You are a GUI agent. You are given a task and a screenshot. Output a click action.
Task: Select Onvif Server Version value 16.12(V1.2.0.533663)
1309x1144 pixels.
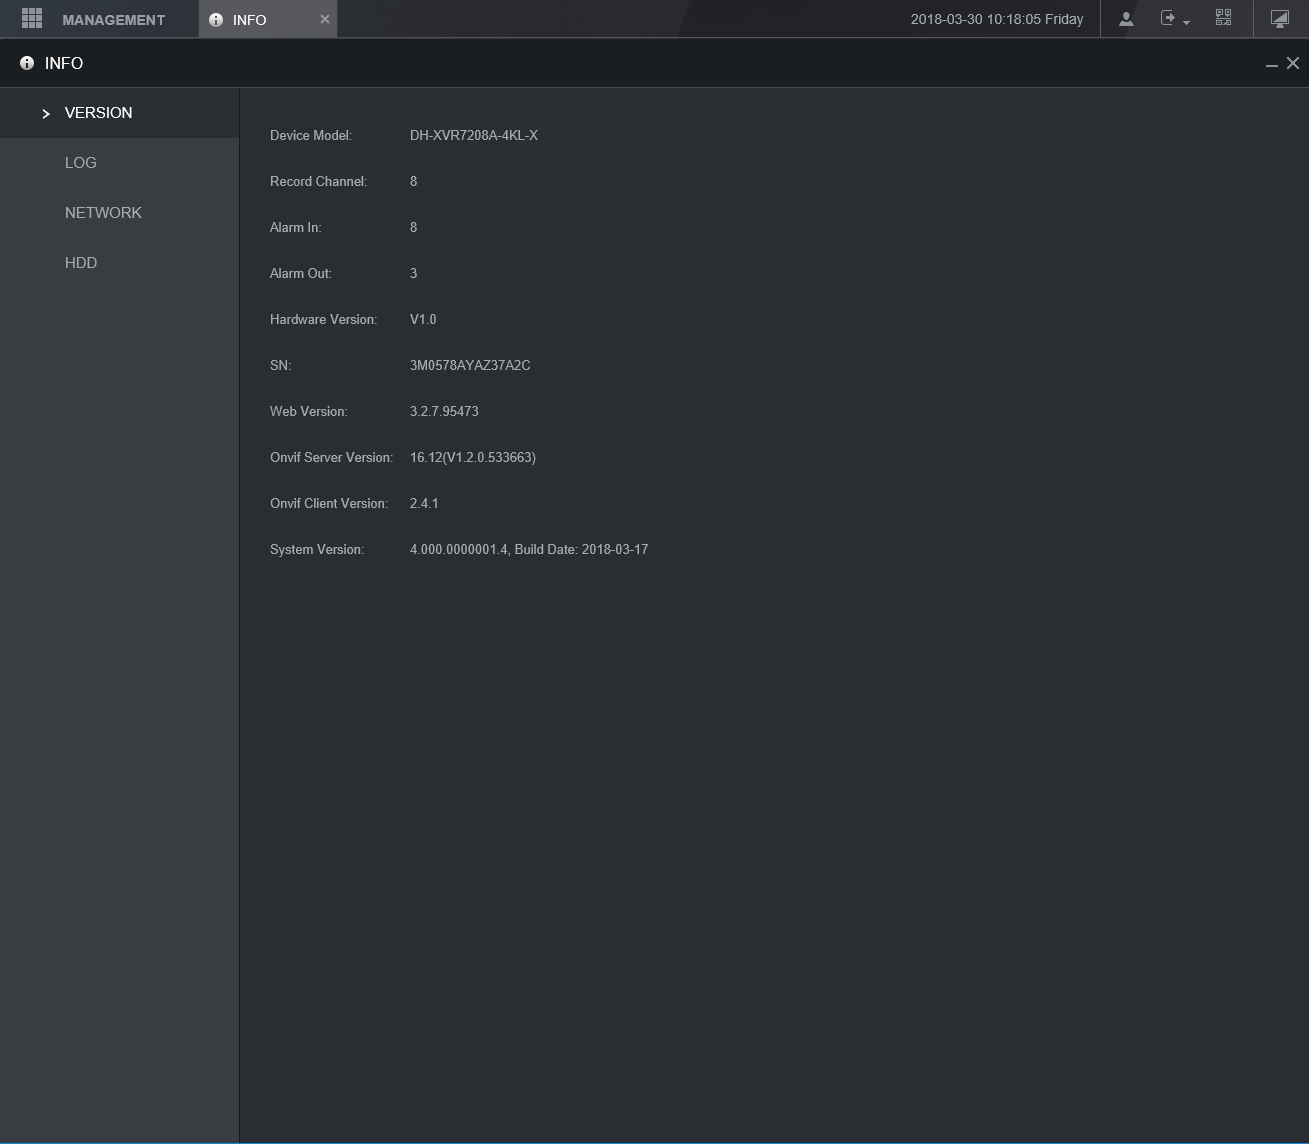coord(473,457)
